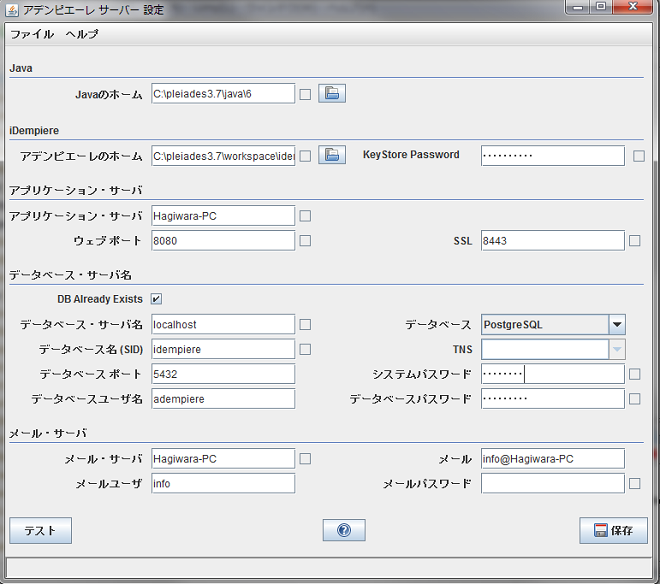
Task: Uncheck DB Already Exists checkbox
Action: point(156,299)
